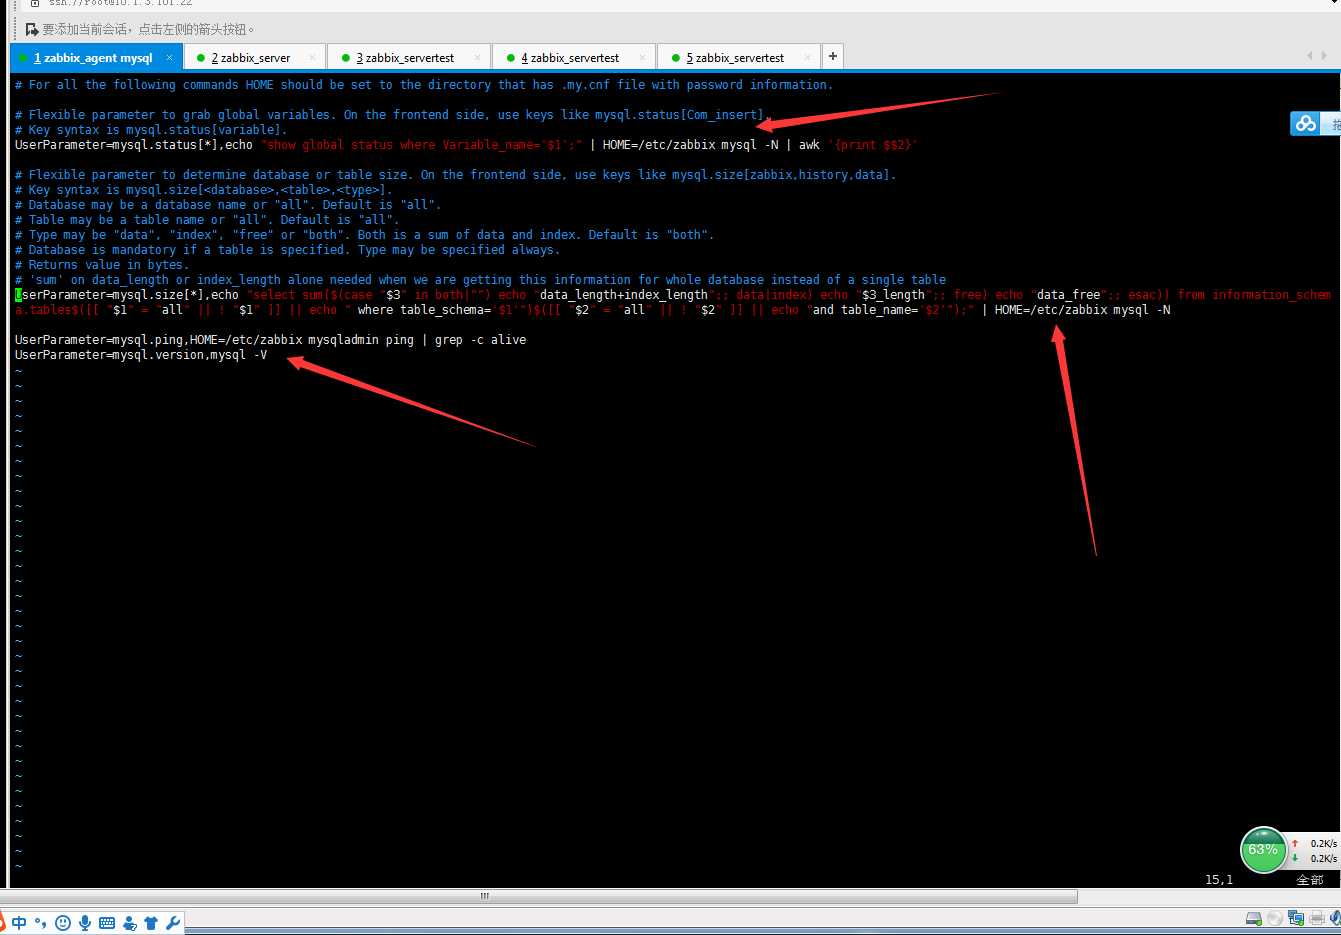The image size is (1341, 935).
Task: Open the emoji smiley panel on the IME bar
Action: 63,923
